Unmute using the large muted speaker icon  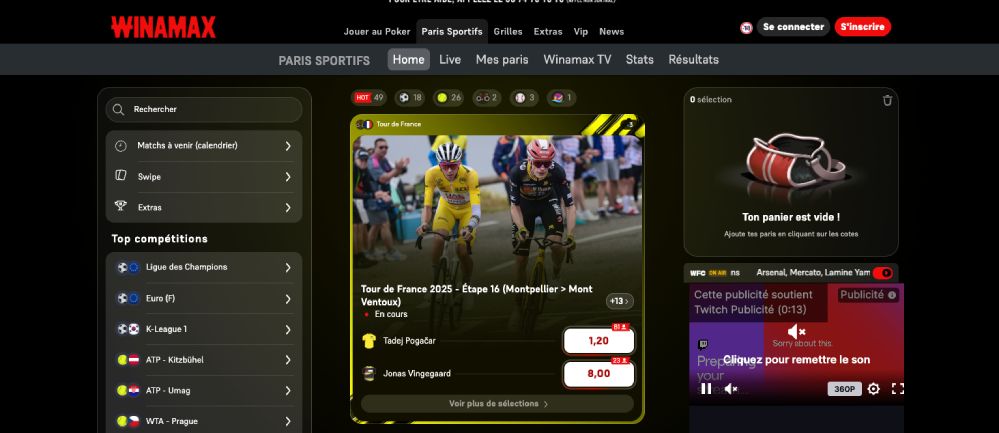tap(796, 331)
